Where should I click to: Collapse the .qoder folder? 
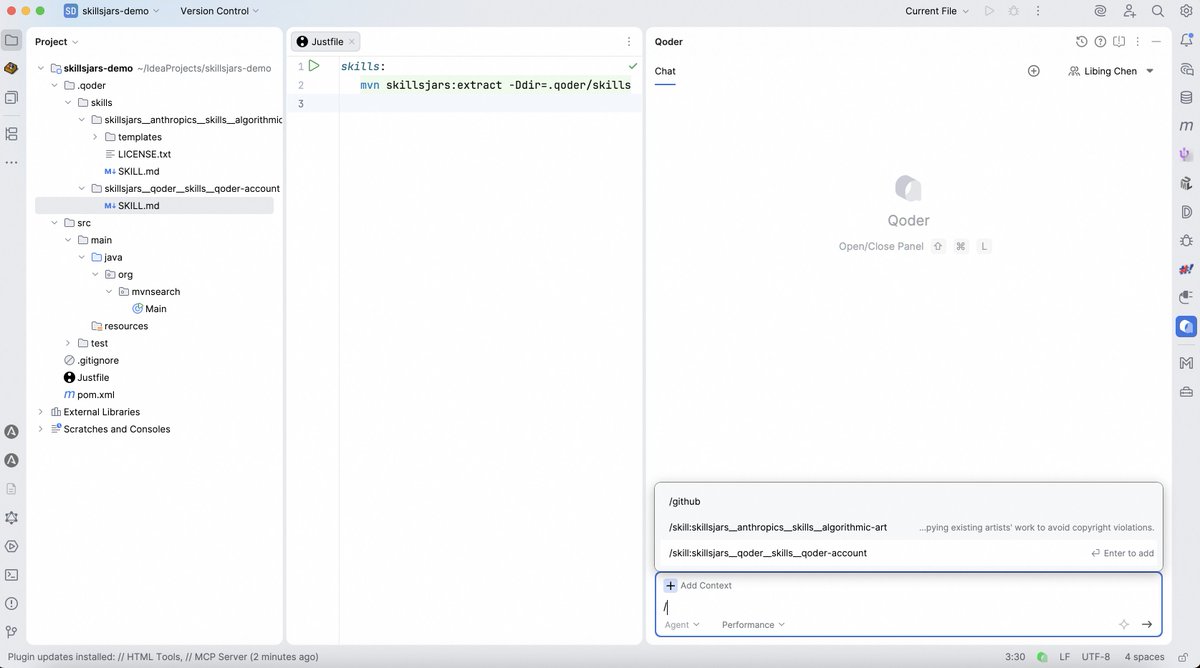(55, 85)
